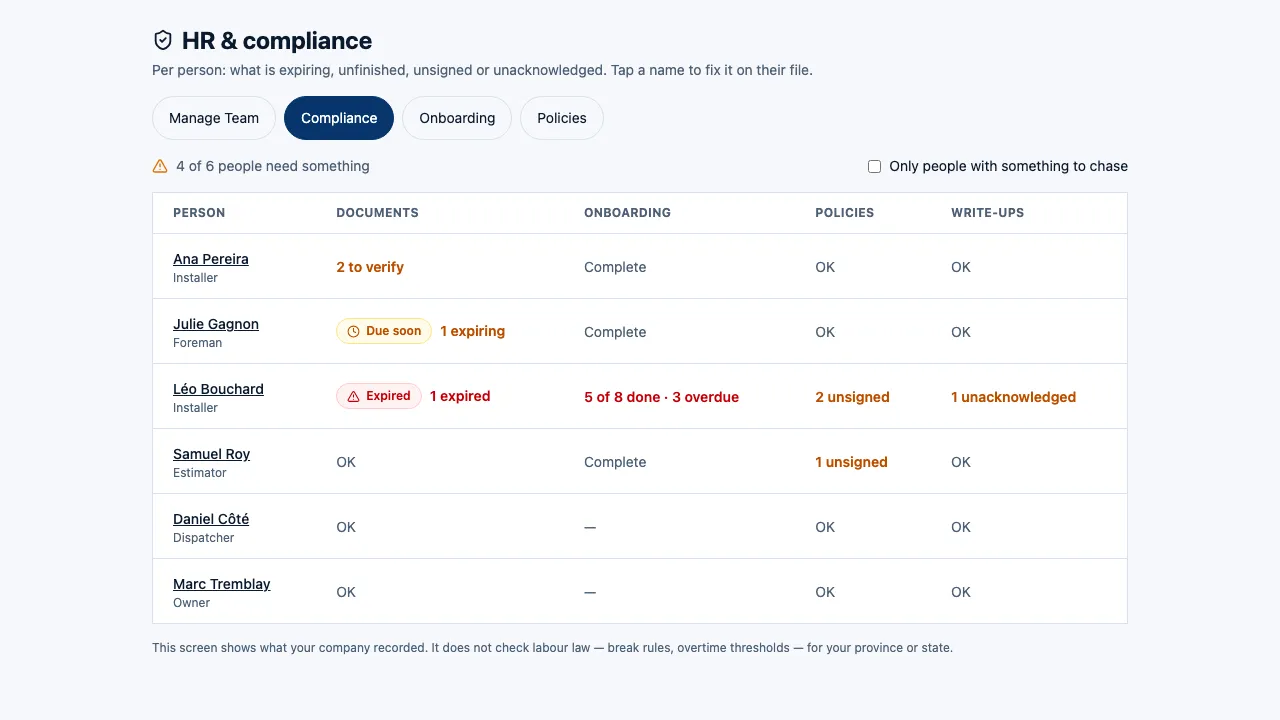
Task: Click the WRITE-UPS column header
Action: pyautogui.click(x=987, y=213)
